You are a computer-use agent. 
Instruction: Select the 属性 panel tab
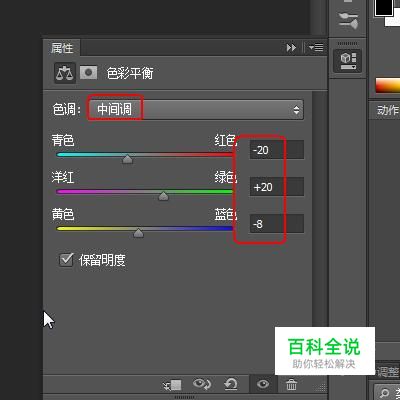pyautogui.click(x=62, y=48)
